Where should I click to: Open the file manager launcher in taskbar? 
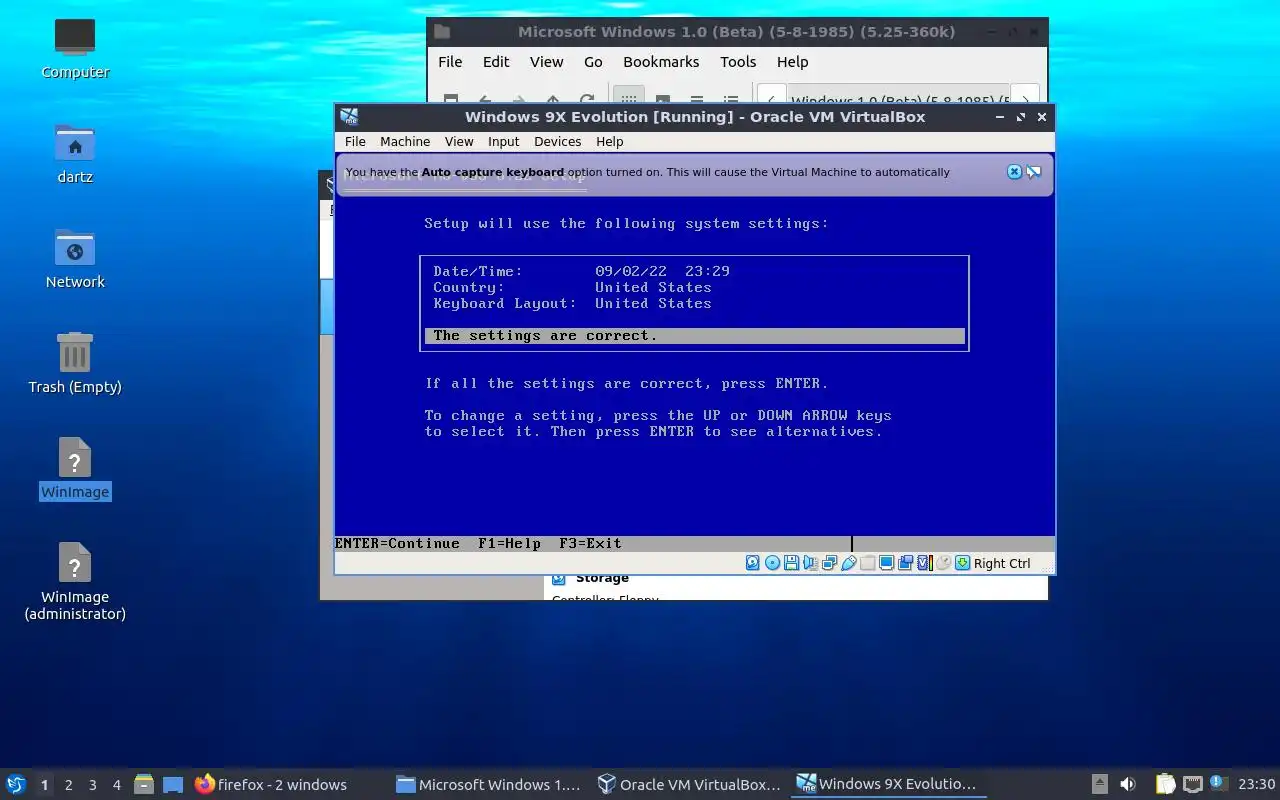[x=143, y=784]
